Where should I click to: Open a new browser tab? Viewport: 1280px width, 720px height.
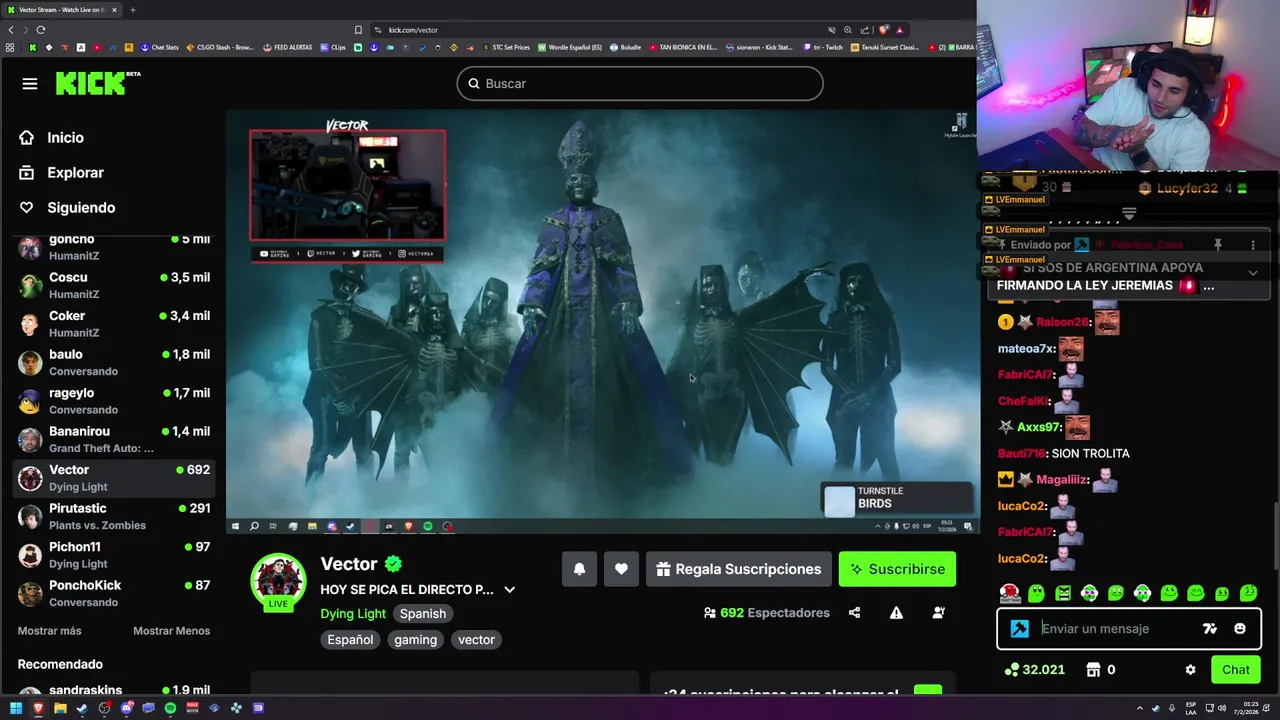(132, 10)
